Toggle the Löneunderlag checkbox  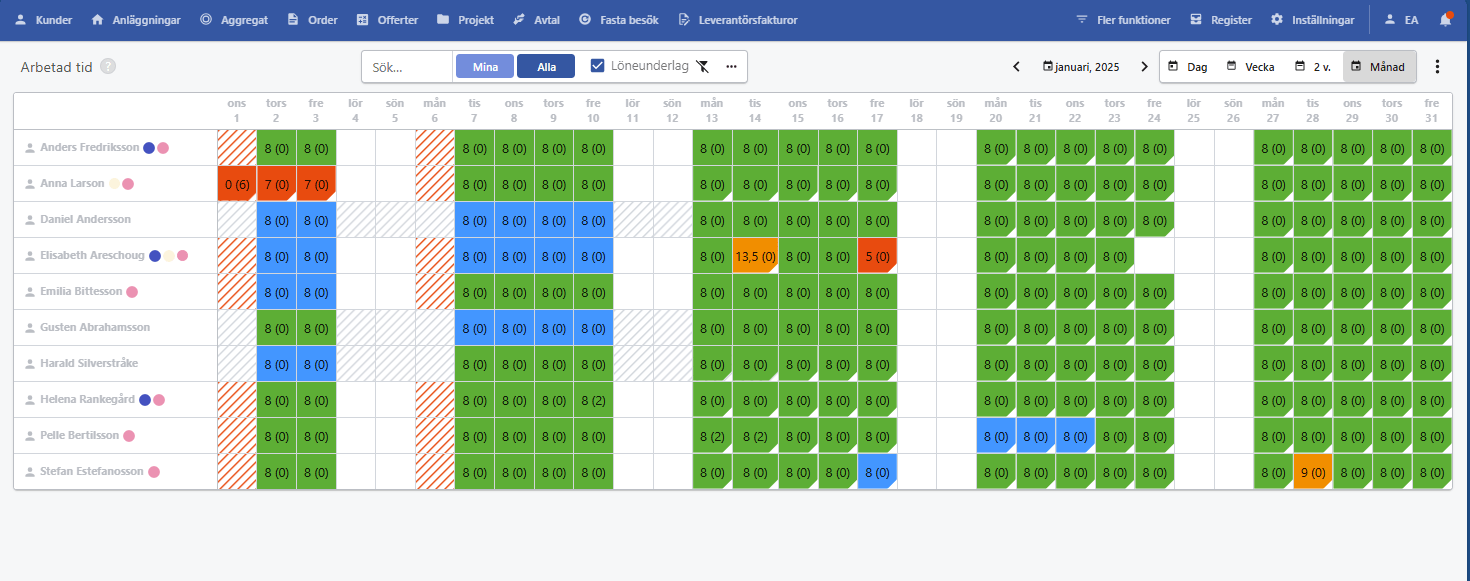[598, 66]
